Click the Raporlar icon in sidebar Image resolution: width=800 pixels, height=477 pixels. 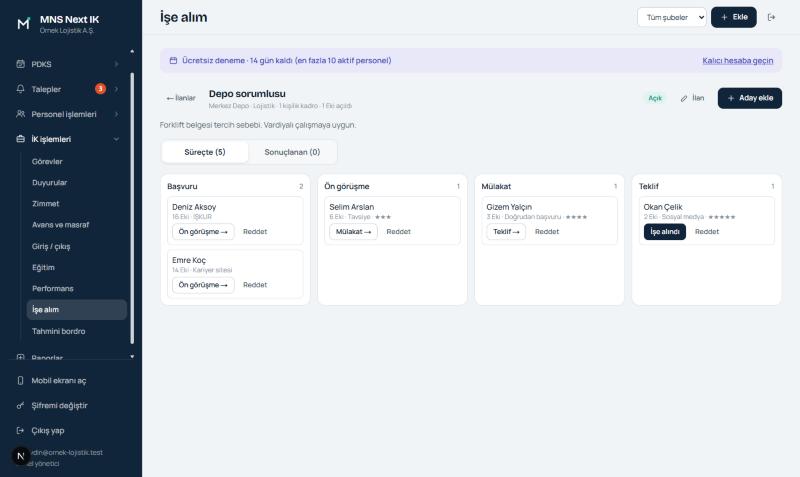click(20, 357)
